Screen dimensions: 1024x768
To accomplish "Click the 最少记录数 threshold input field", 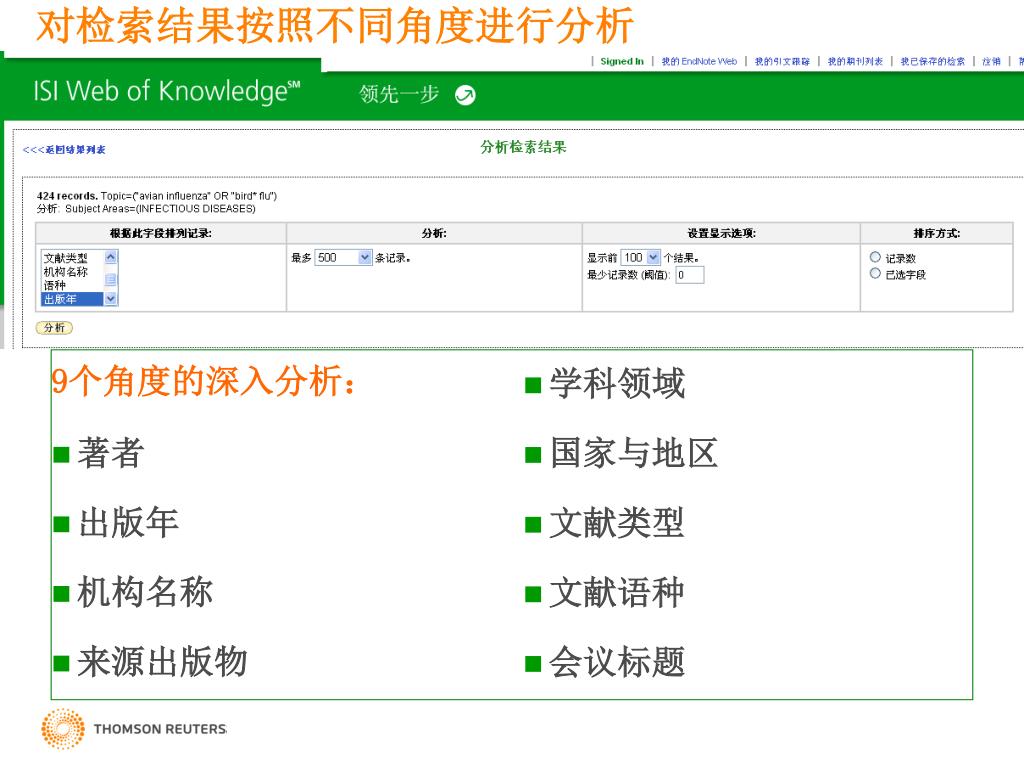I will point(690,275).
